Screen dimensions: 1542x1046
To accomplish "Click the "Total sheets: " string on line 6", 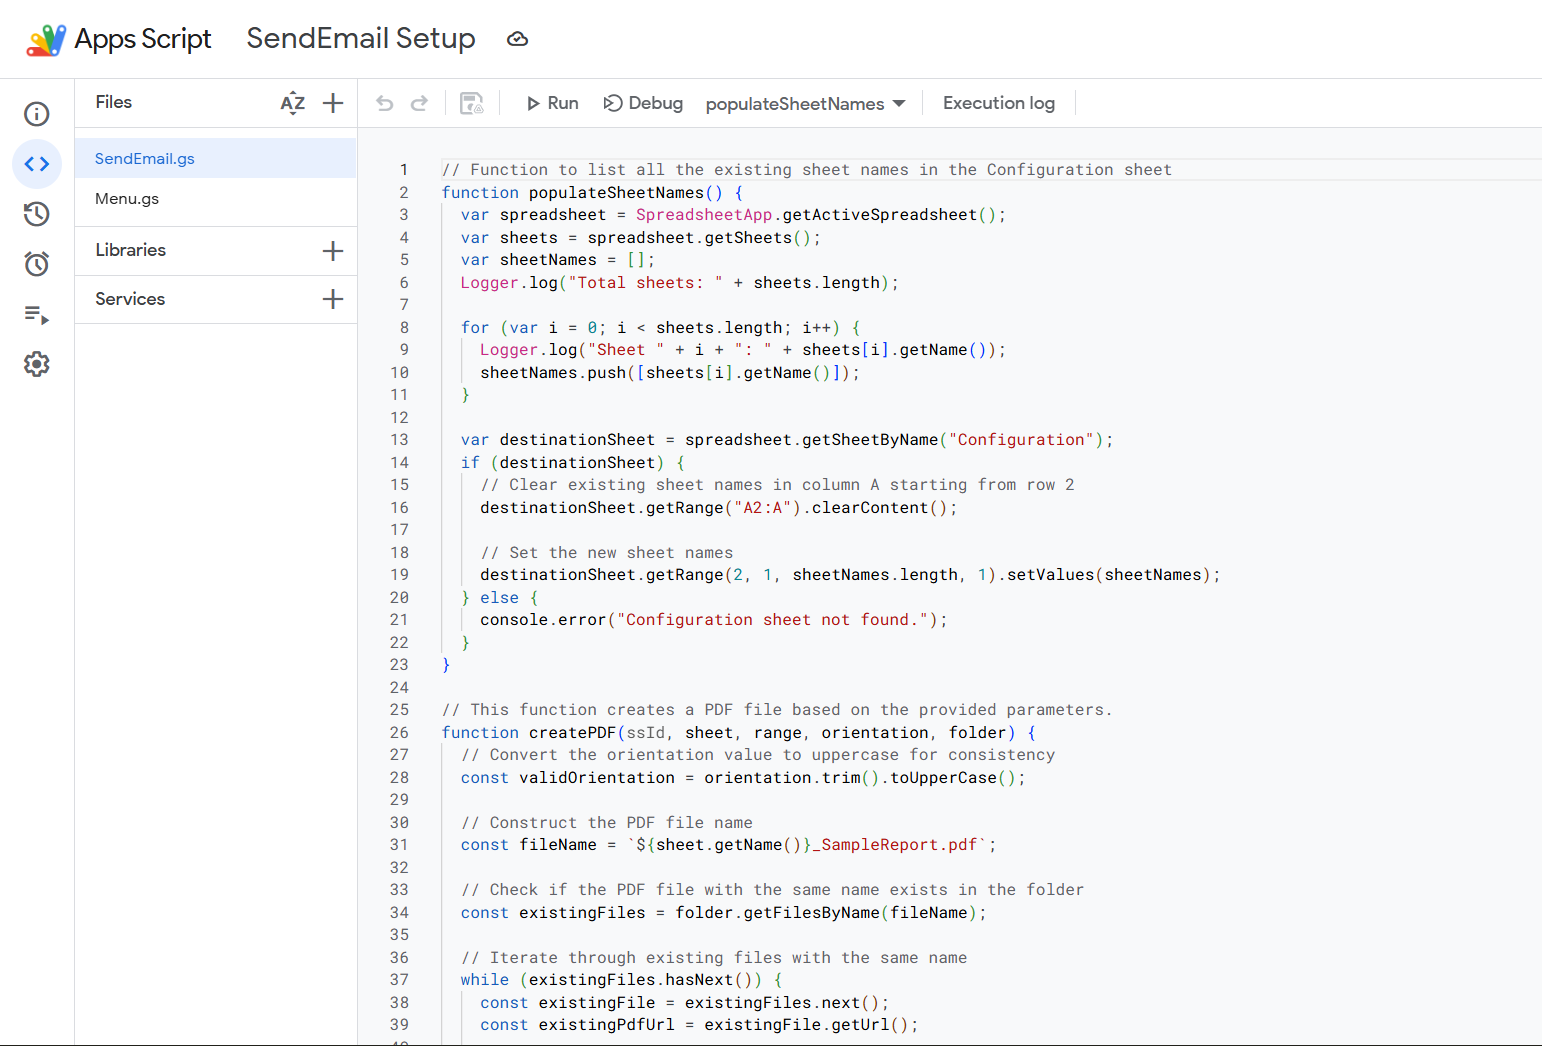I will click(x=645, y=283).
